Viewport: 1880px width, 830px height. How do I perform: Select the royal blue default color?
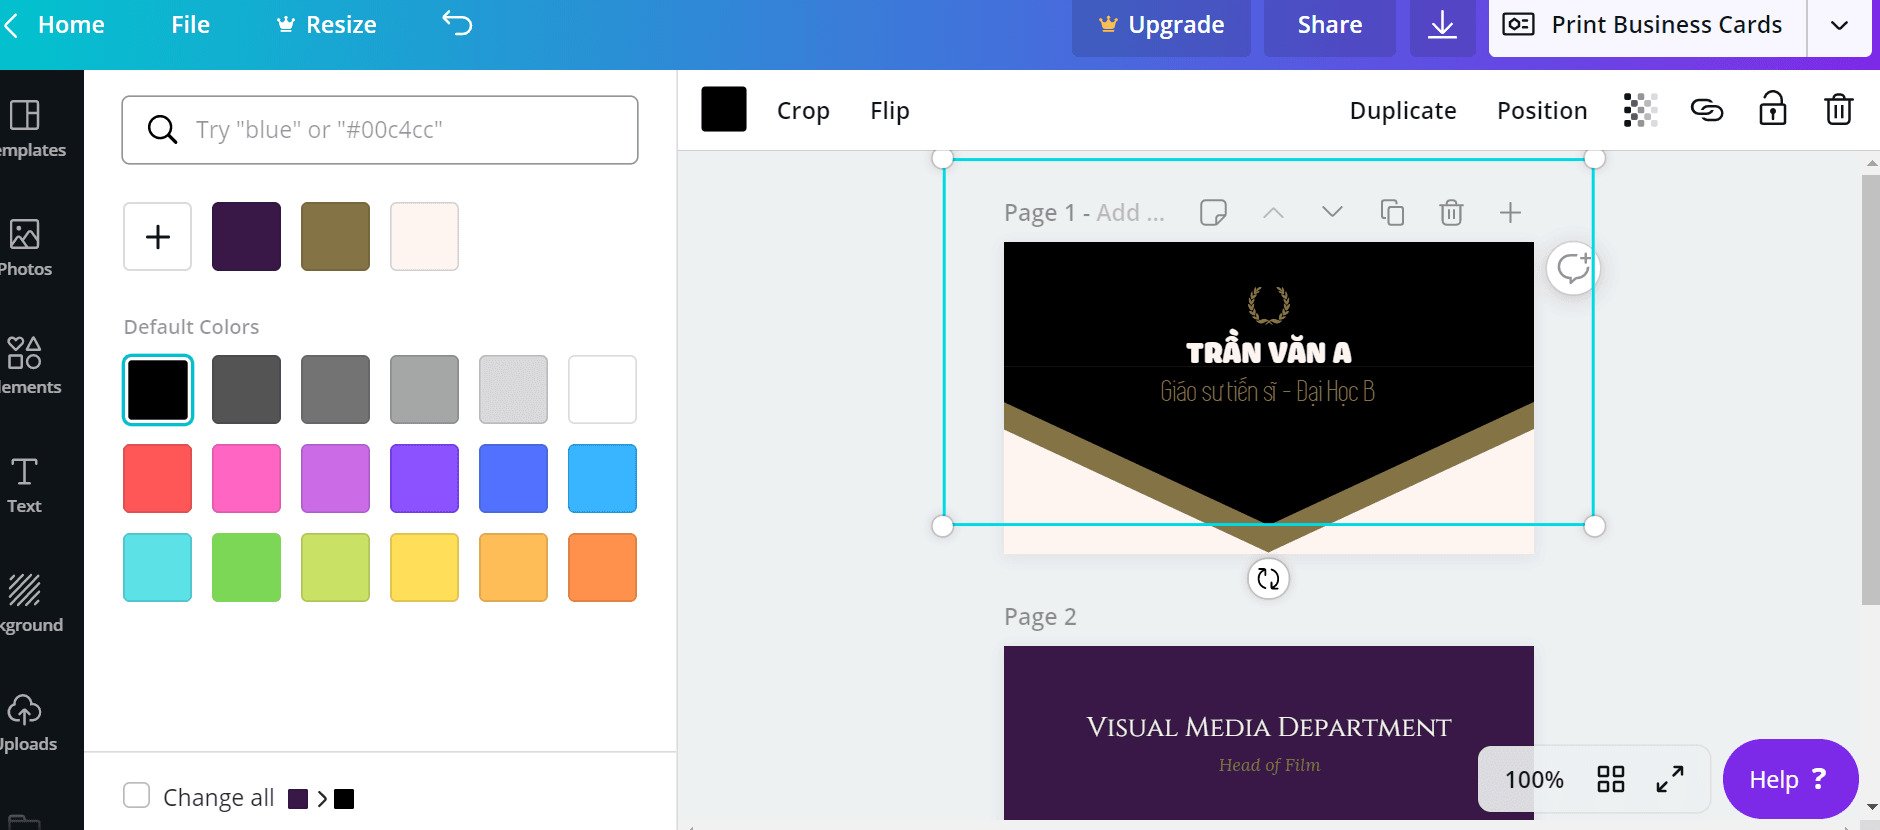click(x=513, y=478)
